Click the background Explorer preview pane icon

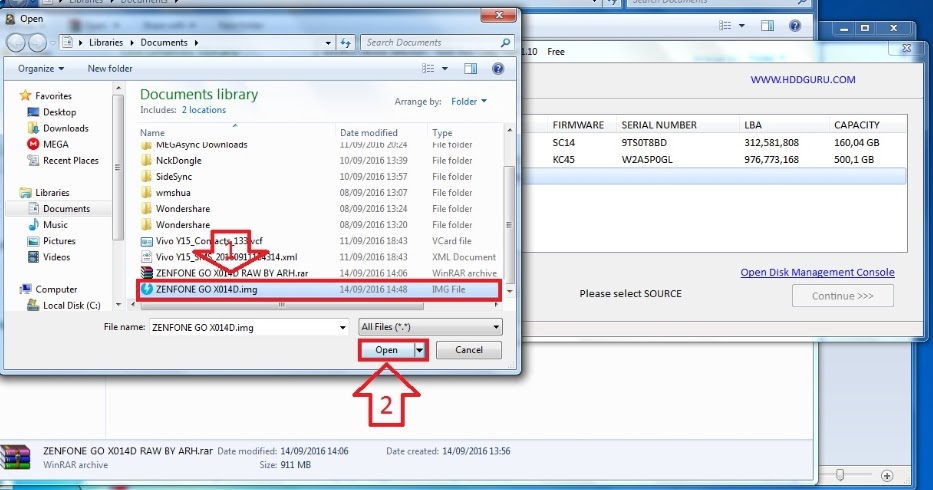[768, 26]
